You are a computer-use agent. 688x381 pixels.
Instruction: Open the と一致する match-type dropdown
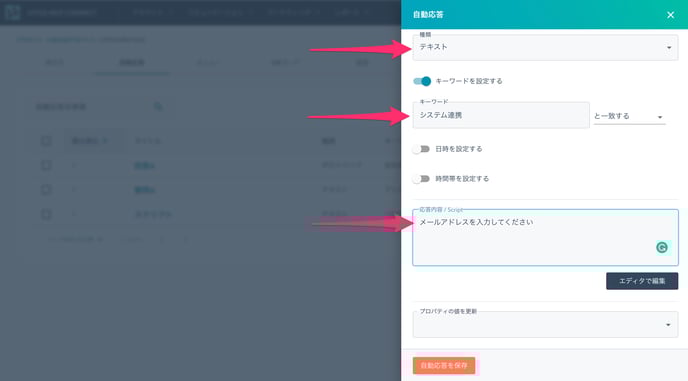[x=629, y=116]
